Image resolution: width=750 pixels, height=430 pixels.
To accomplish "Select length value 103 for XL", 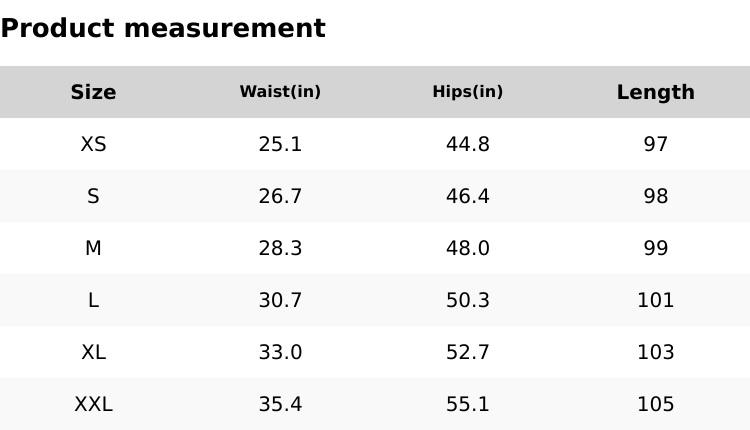I will point(655,352).
